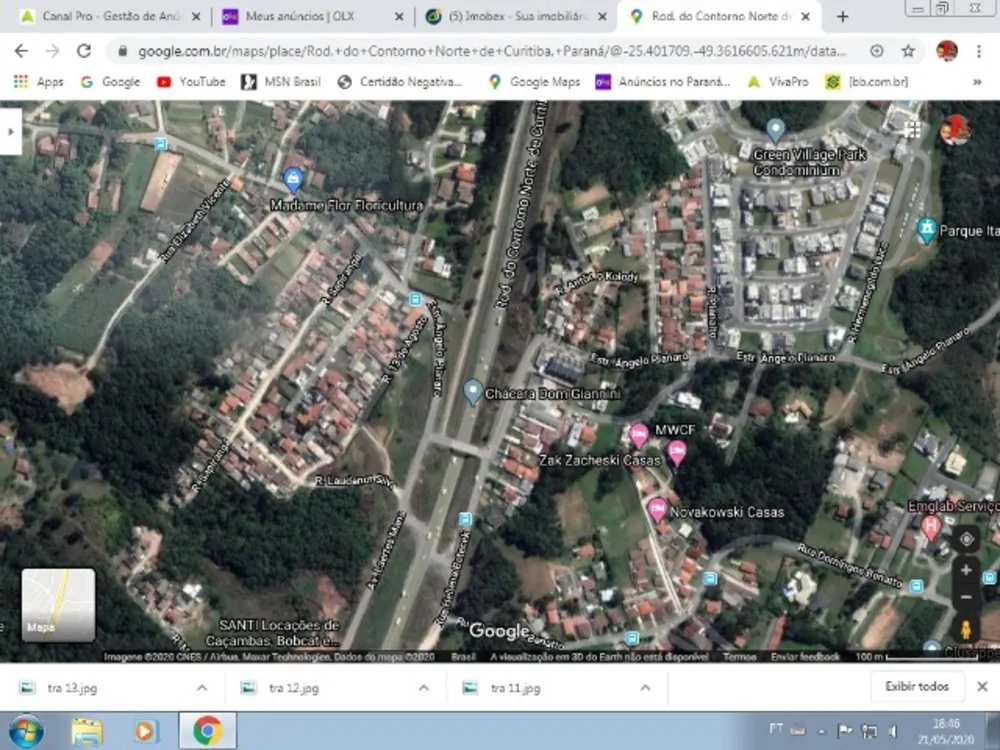1000x750 pixels.
Task: Open the Google bookmark
Action: pyautogui.click(x=110, y=82)
